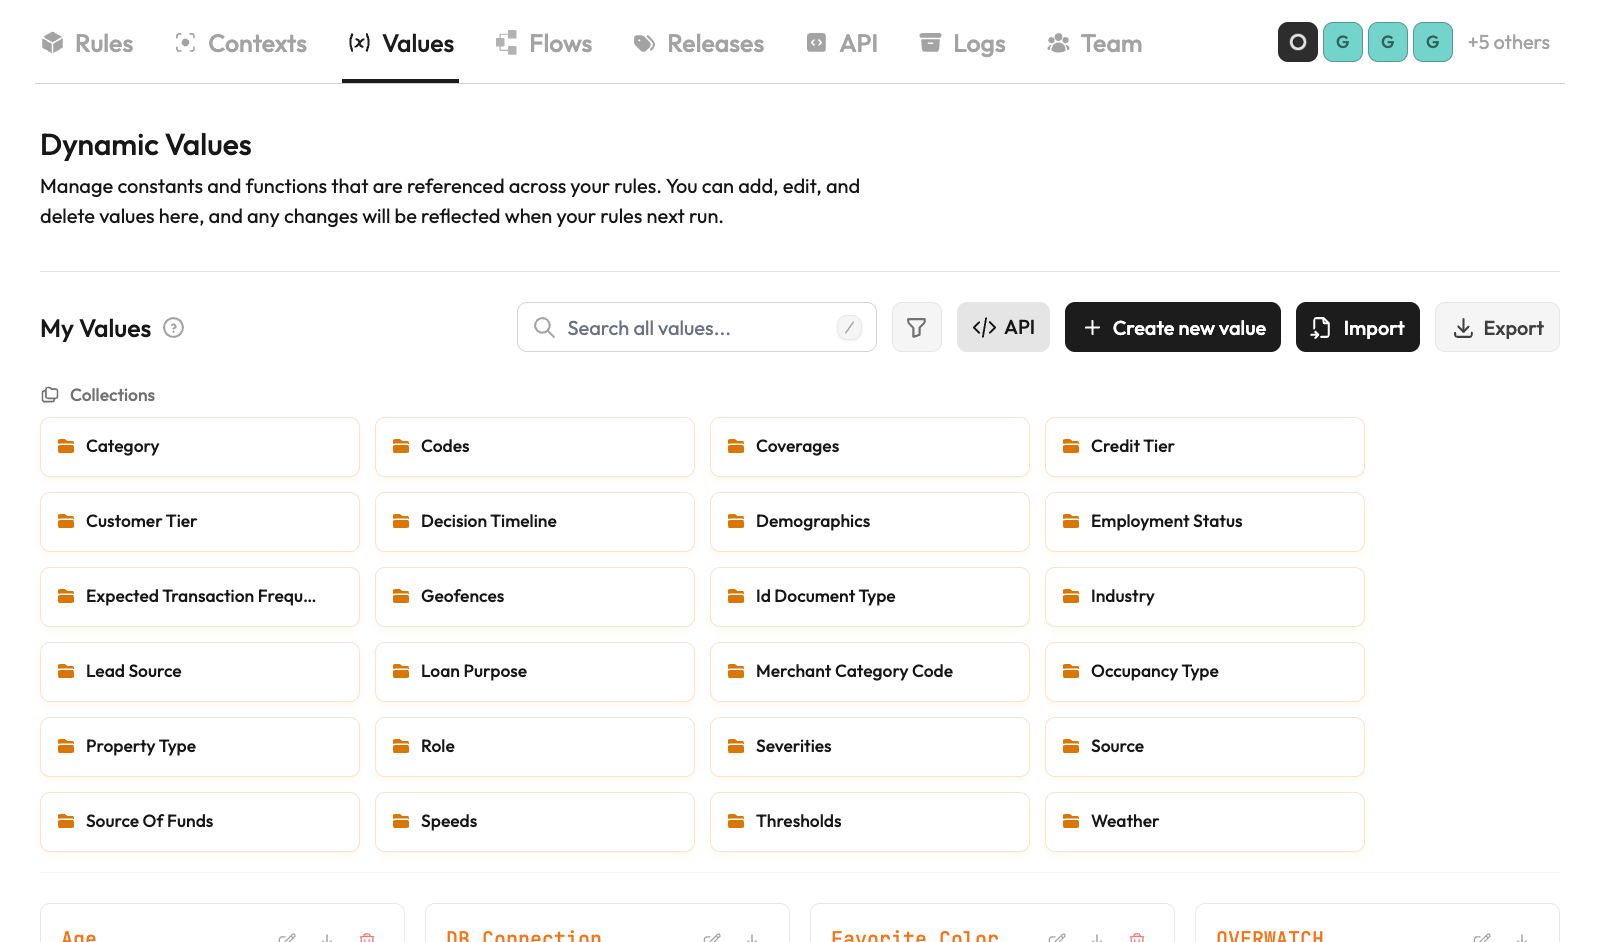Image resolution: width=1602 pixels, height=942 pixels.
Task: Click the Collections icon above the folder list
Action: 50,395
